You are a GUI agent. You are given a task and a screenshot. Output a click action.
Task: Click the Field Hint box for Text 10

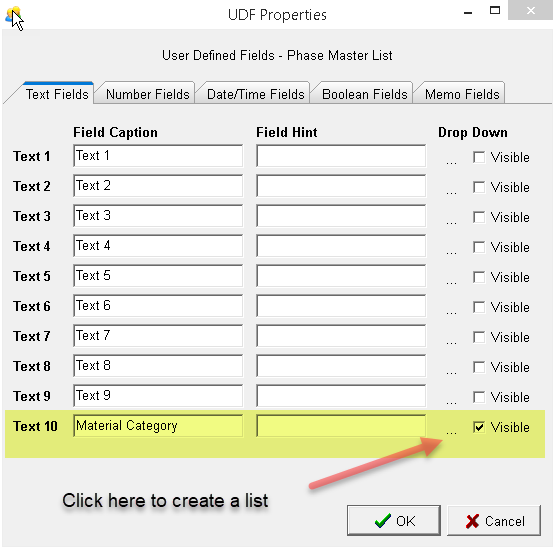point(341,425)
